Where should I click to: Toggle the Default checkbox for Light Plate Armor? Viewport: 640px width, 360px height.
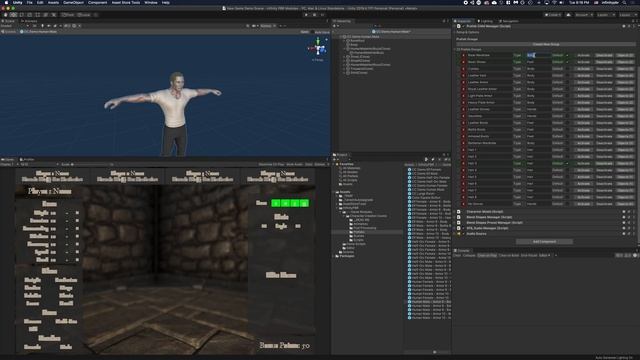point(567,96)
